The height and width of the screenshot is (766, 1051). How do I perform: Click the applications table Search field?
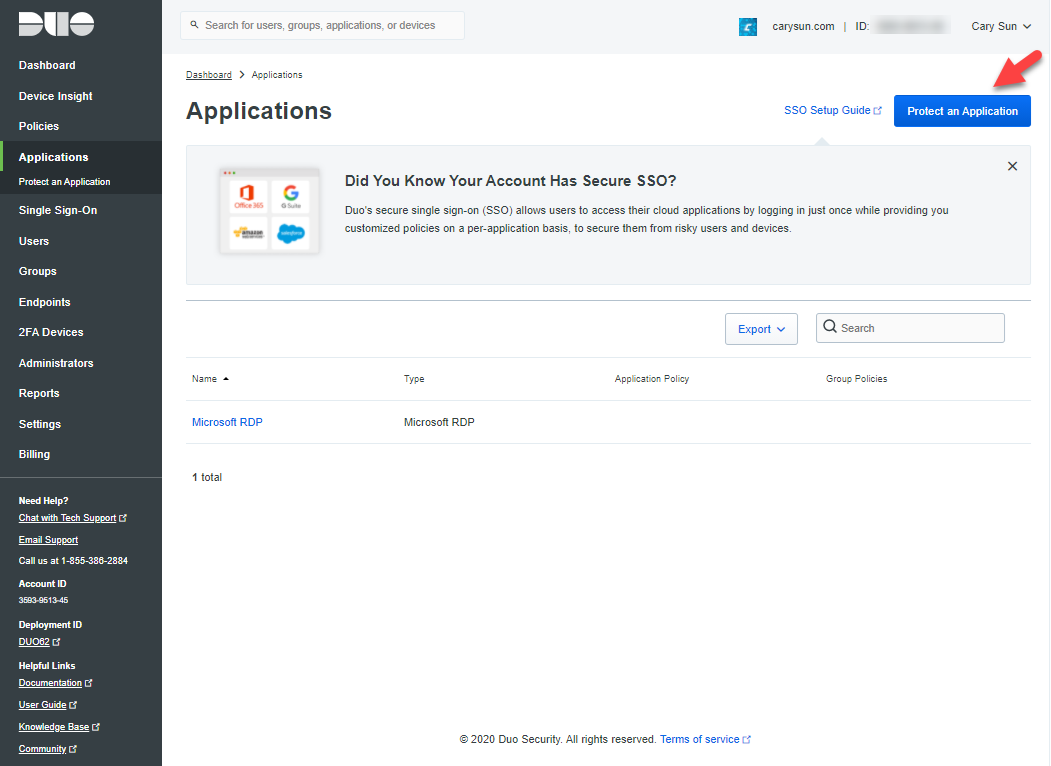pyautogui.click(x=910, y=328)
